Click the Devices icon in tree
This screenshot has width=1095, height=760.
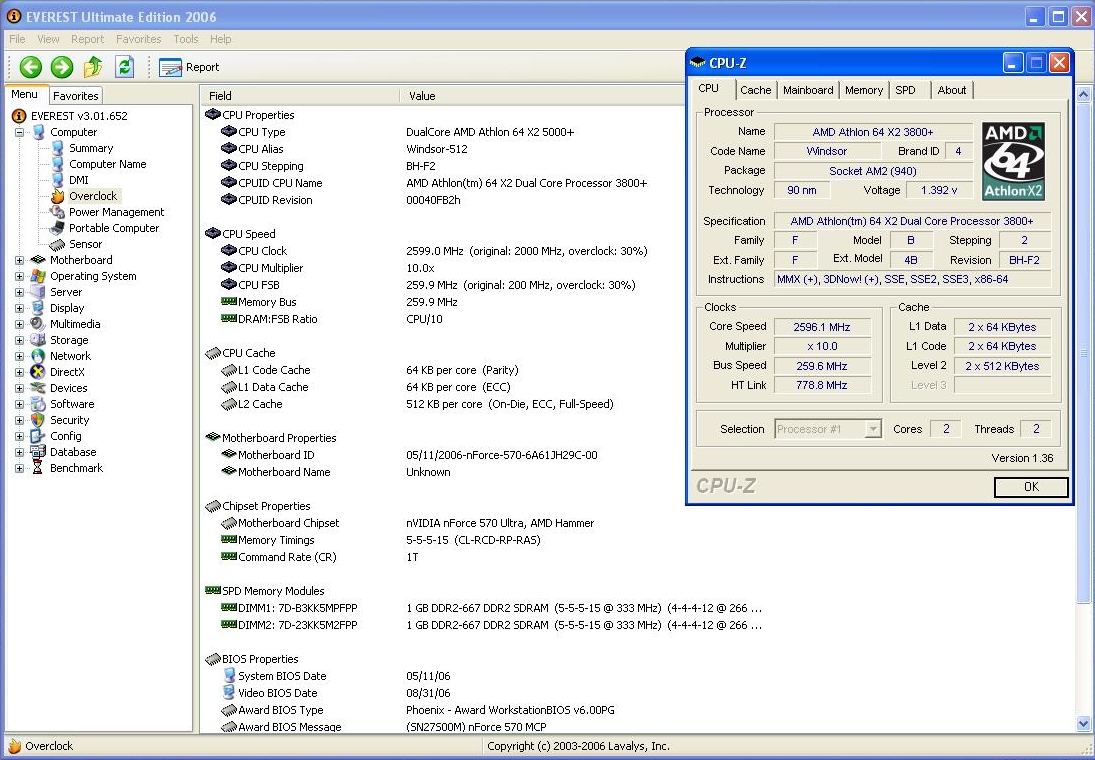point(38,388)
